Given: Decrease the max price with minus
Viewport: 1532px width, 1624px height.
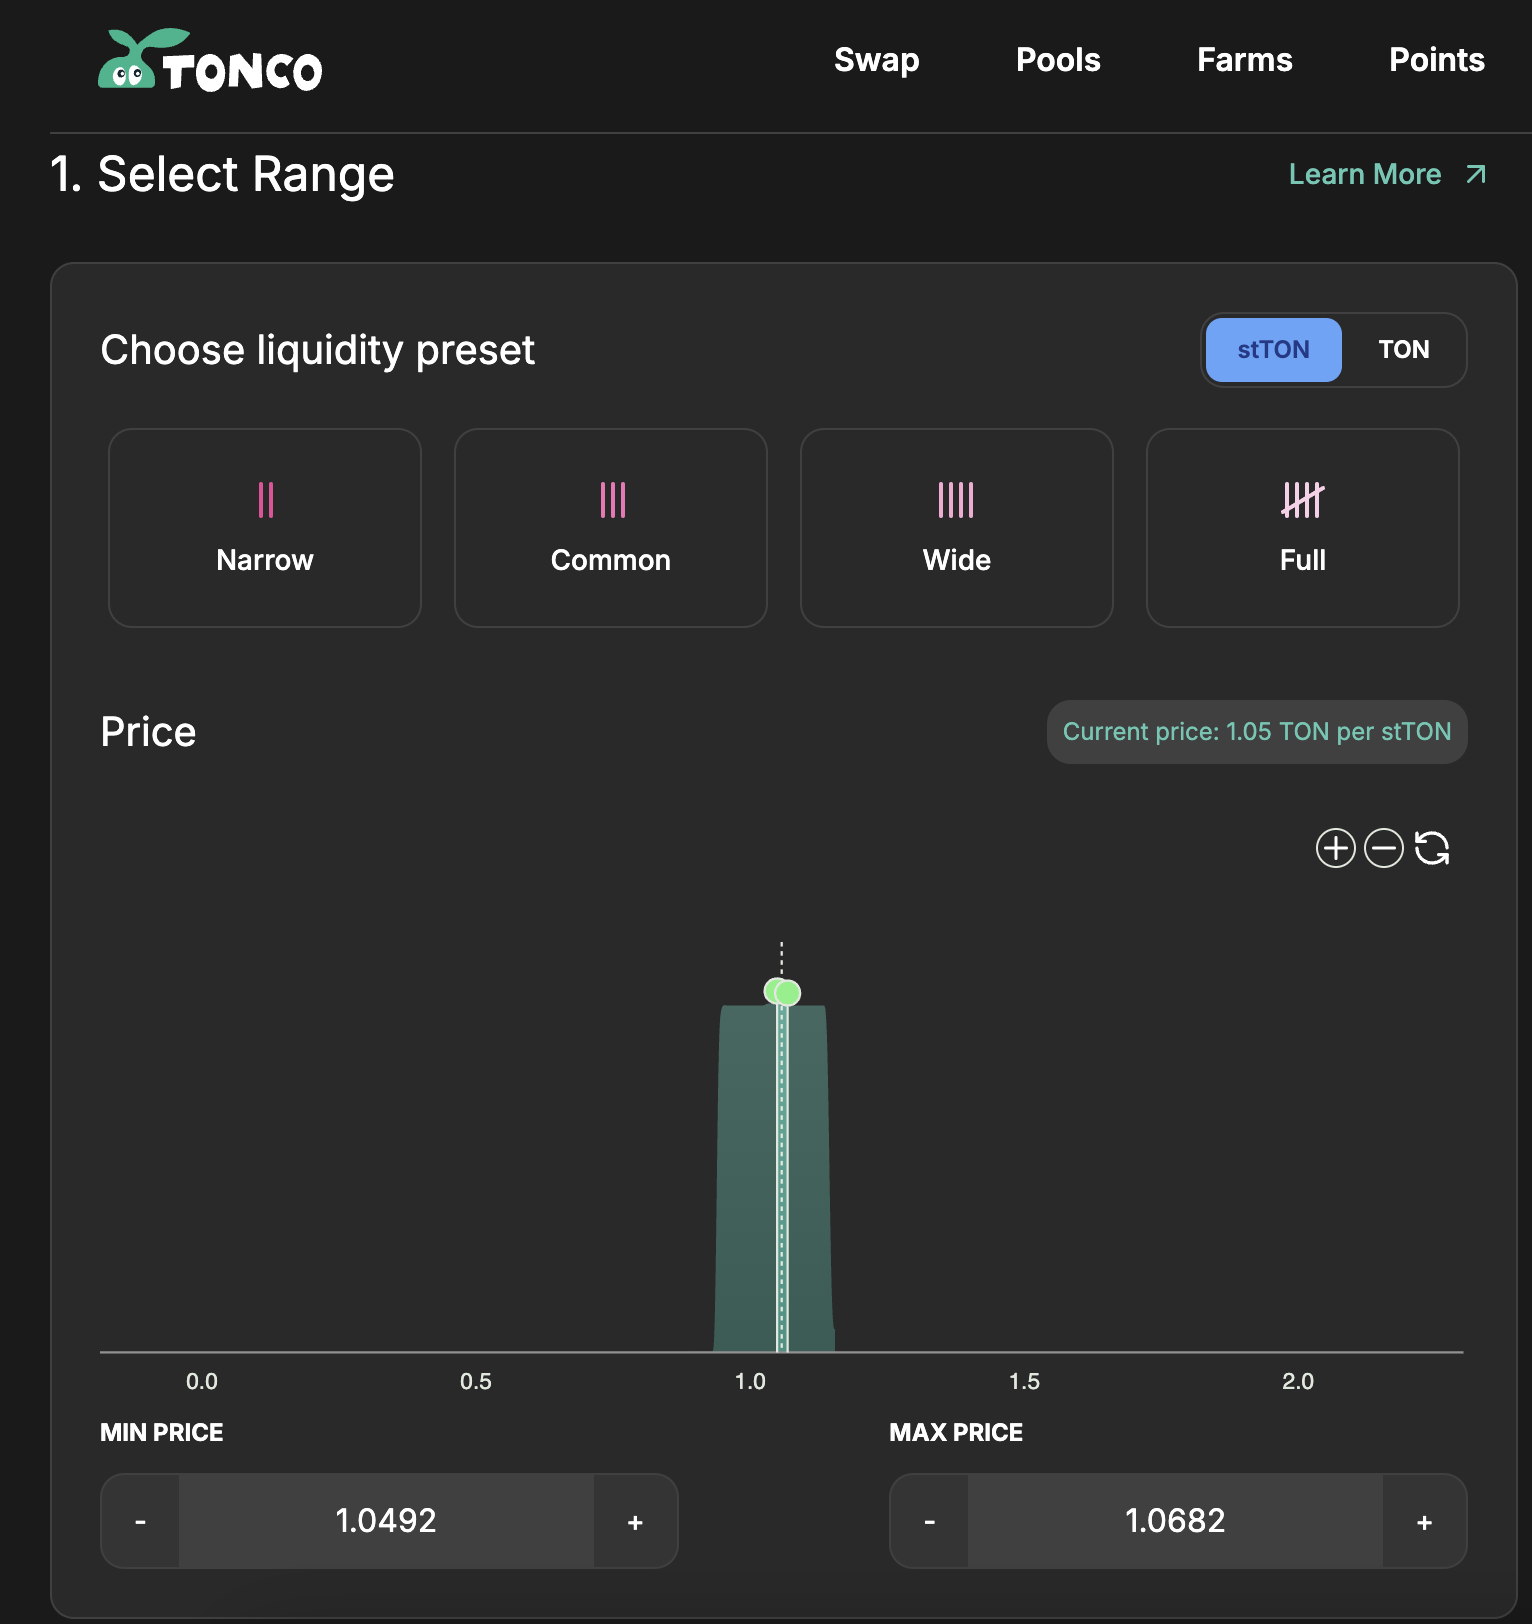Looking at the screenshot, I should (x=929, y=1521).
